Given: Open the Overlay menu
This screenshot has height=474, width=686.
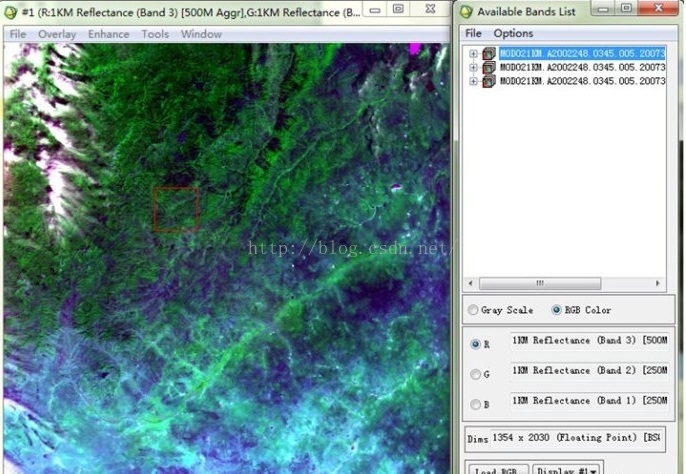Looking at the screenshot, I should click(57, 34).
